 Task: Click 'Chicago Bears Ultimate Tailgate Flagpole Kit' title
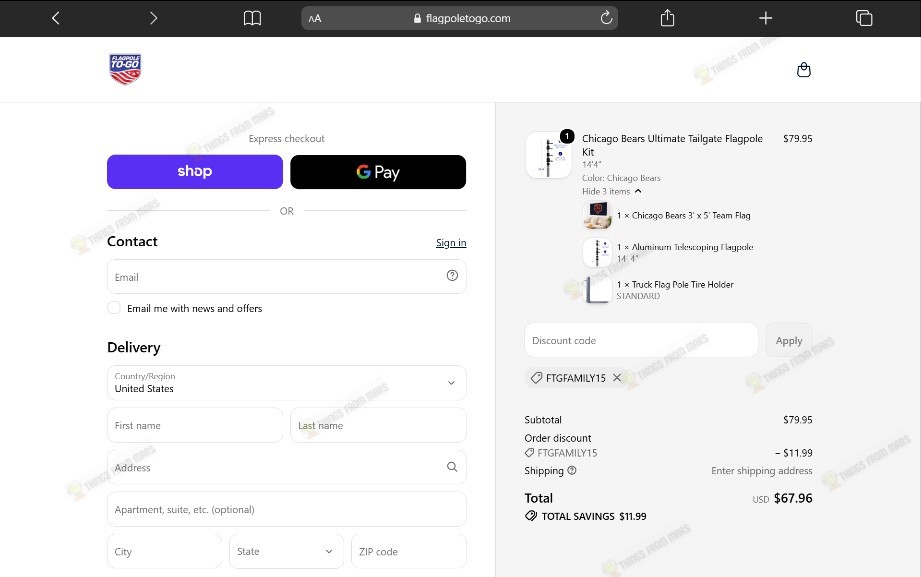tap(672, 145)
